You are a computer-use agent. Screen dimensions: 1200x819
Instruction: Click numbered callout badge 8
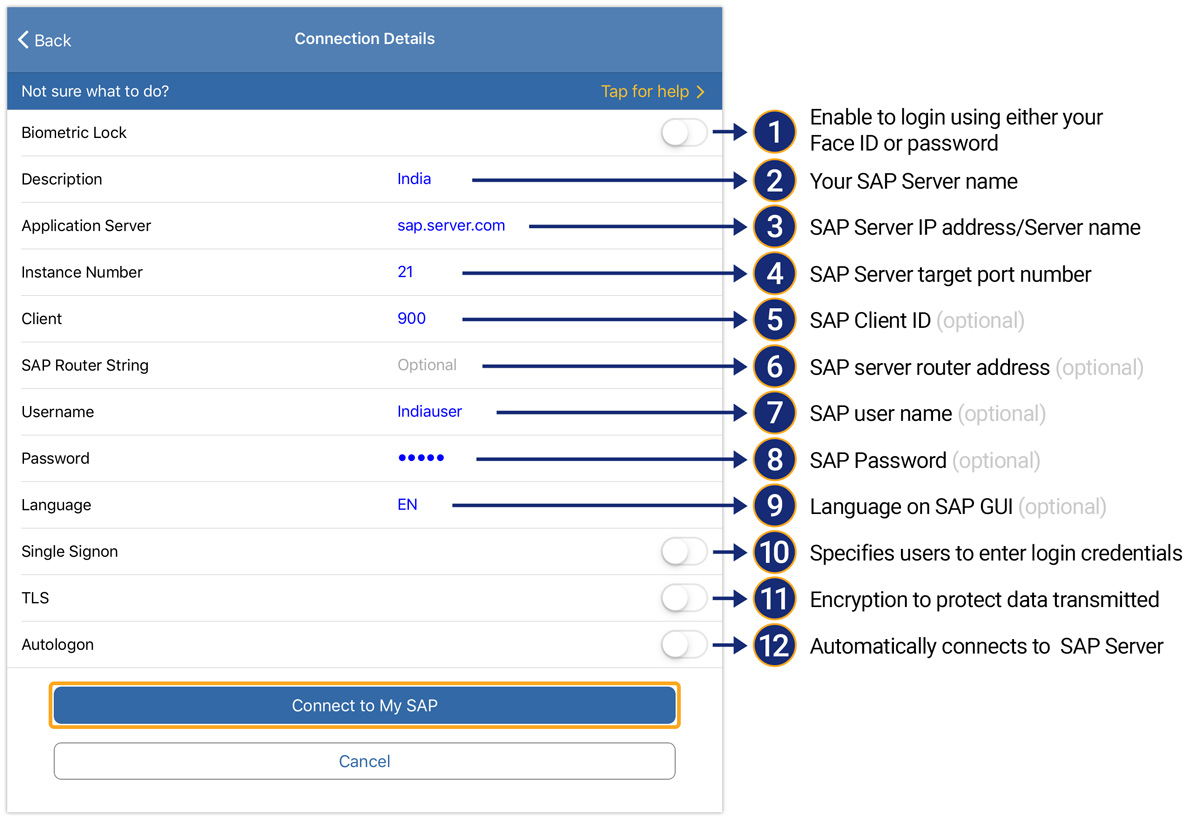(774, 460)
